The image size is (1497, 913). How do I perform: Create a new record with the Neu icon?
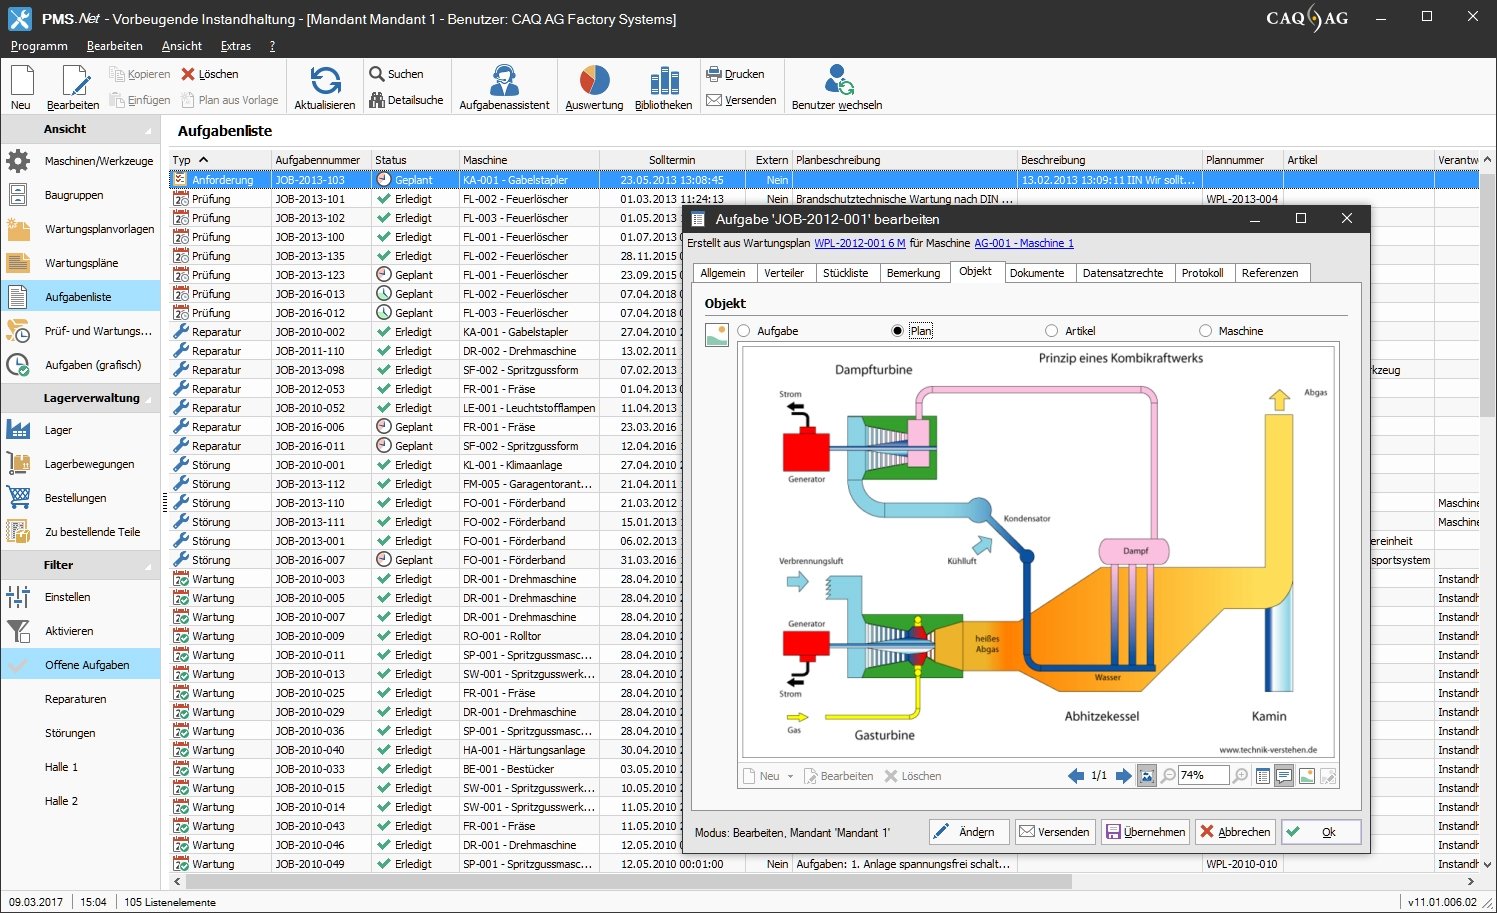click(21, 86)
